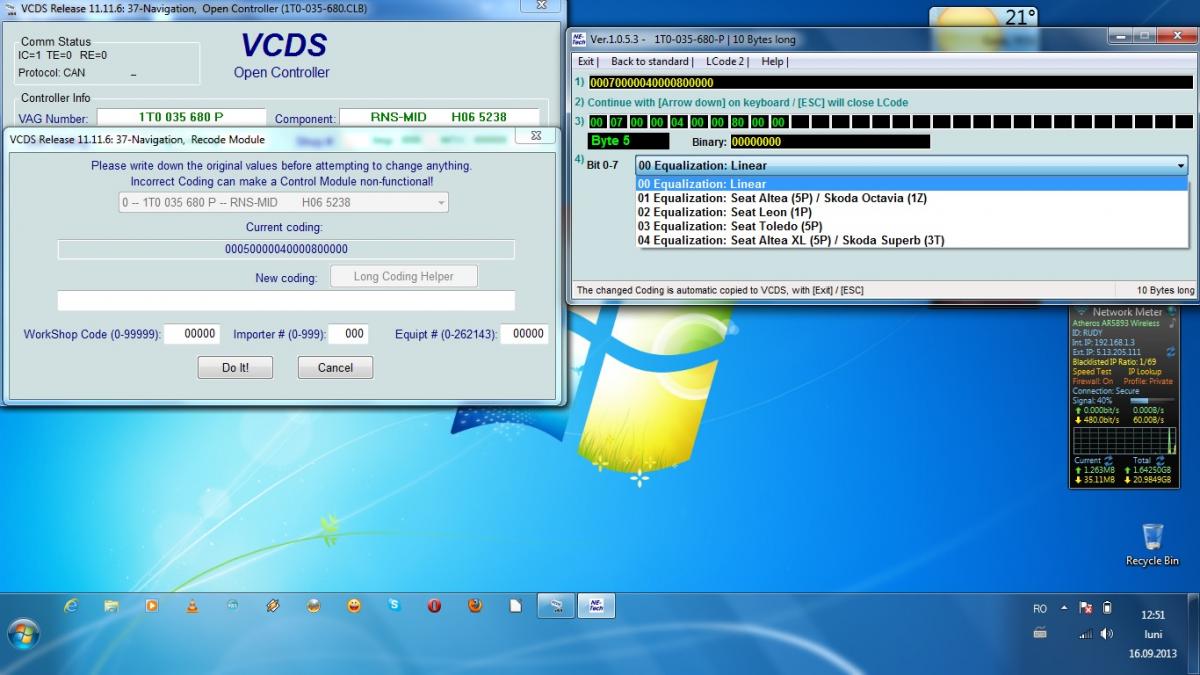Expand the Bit 0-7 equalization dropdown arrow
The image size is (1200, 675).
pyautogui.click(x=1181, y=166)
